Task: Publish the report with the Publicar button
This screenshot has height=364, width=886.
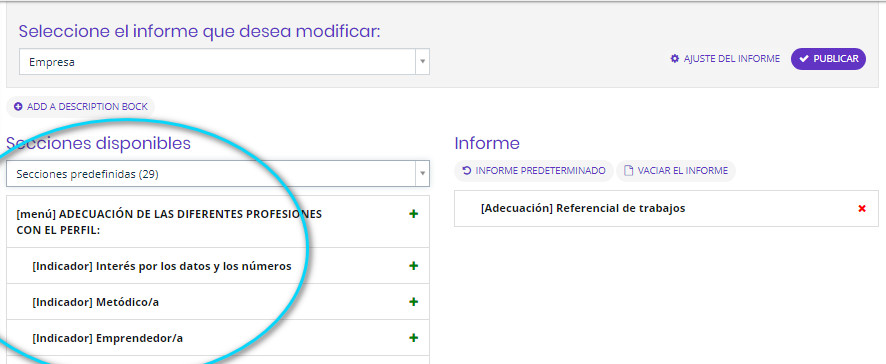Action: click(x=828, y=59)
